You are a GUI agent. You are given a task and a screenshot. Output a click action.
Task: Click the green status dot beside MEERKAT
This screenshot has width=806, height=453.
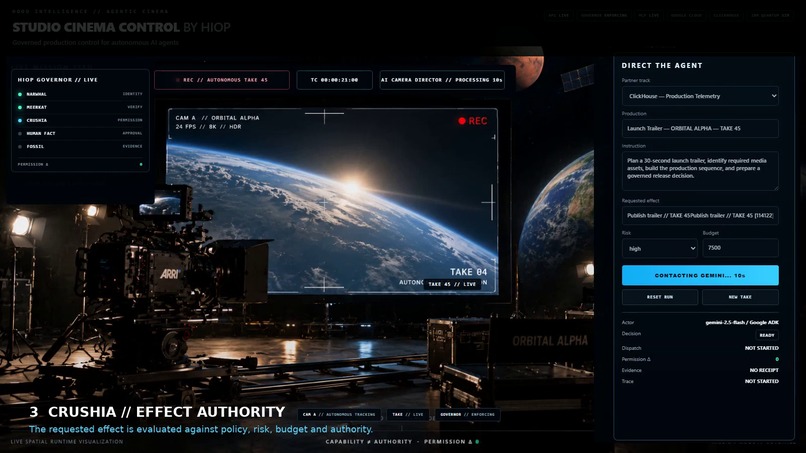[20, 107]
